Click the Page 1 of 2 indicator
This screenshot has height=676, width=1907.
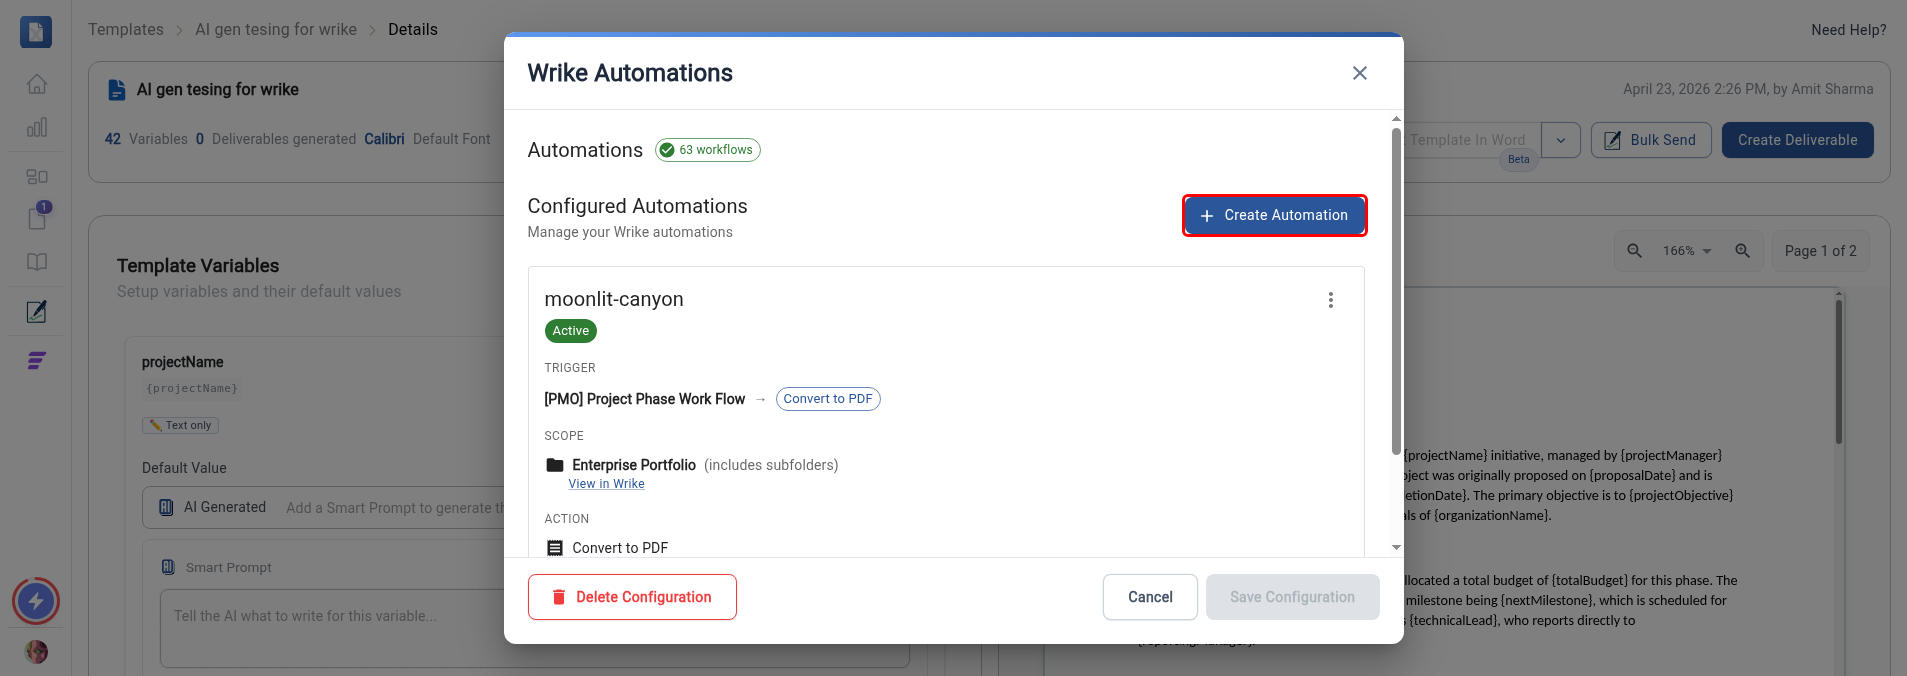(x=1820, y=251)
